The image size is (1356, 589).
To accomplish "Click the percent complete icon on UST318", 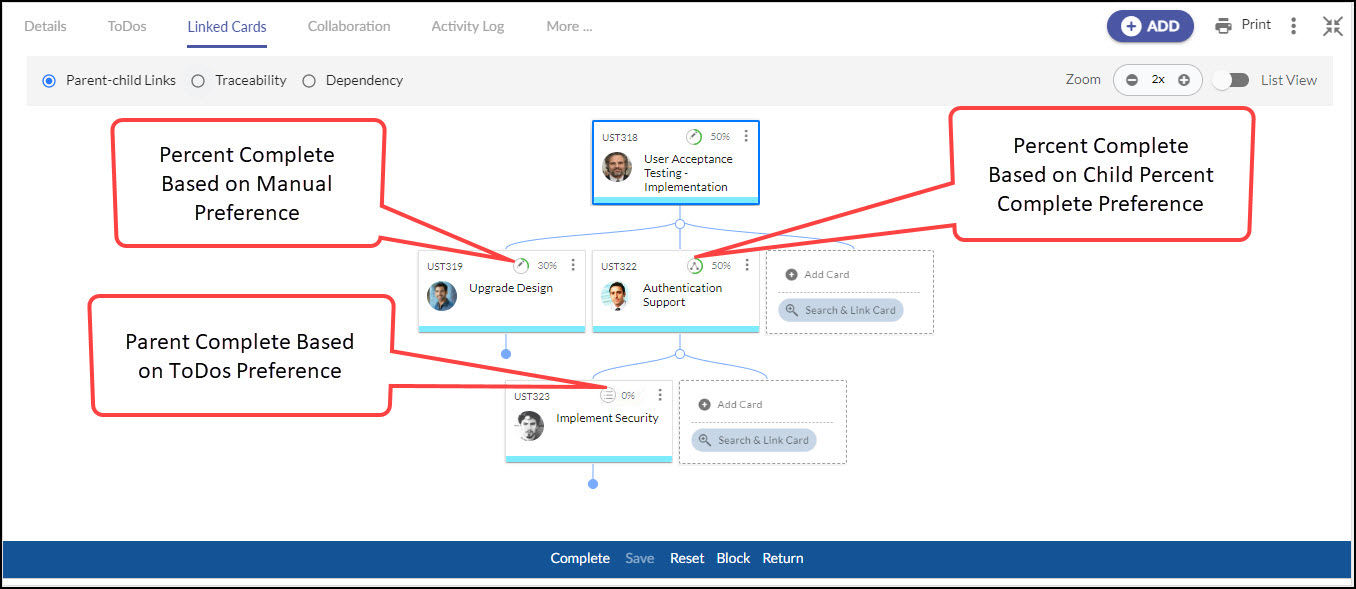I will (x=694, y=136).
